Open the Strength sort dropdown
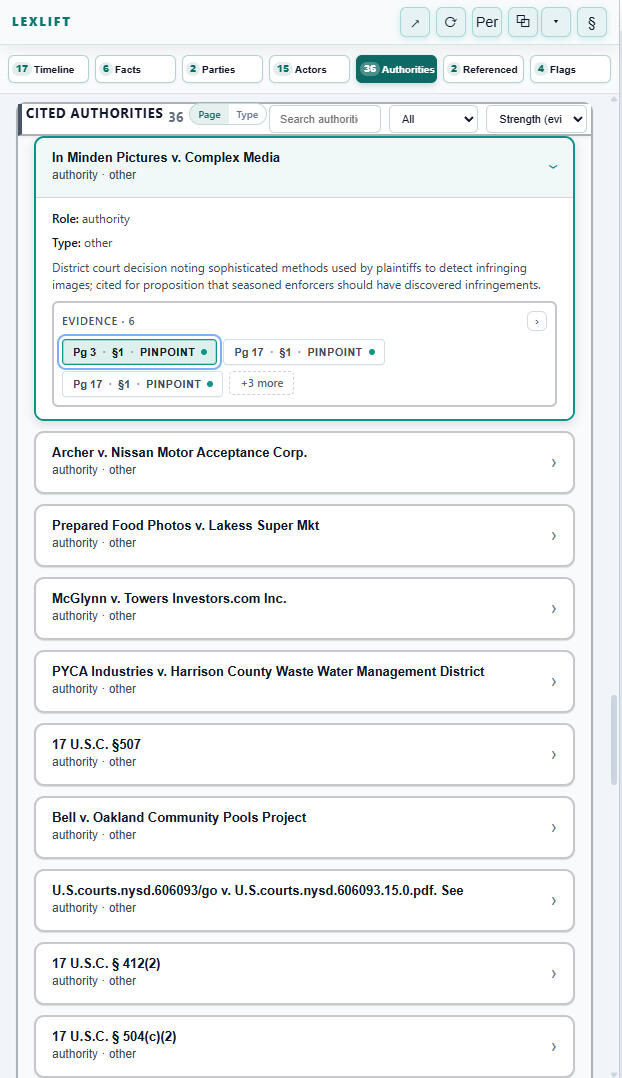 pyautogui.click(x=536, y=119)
